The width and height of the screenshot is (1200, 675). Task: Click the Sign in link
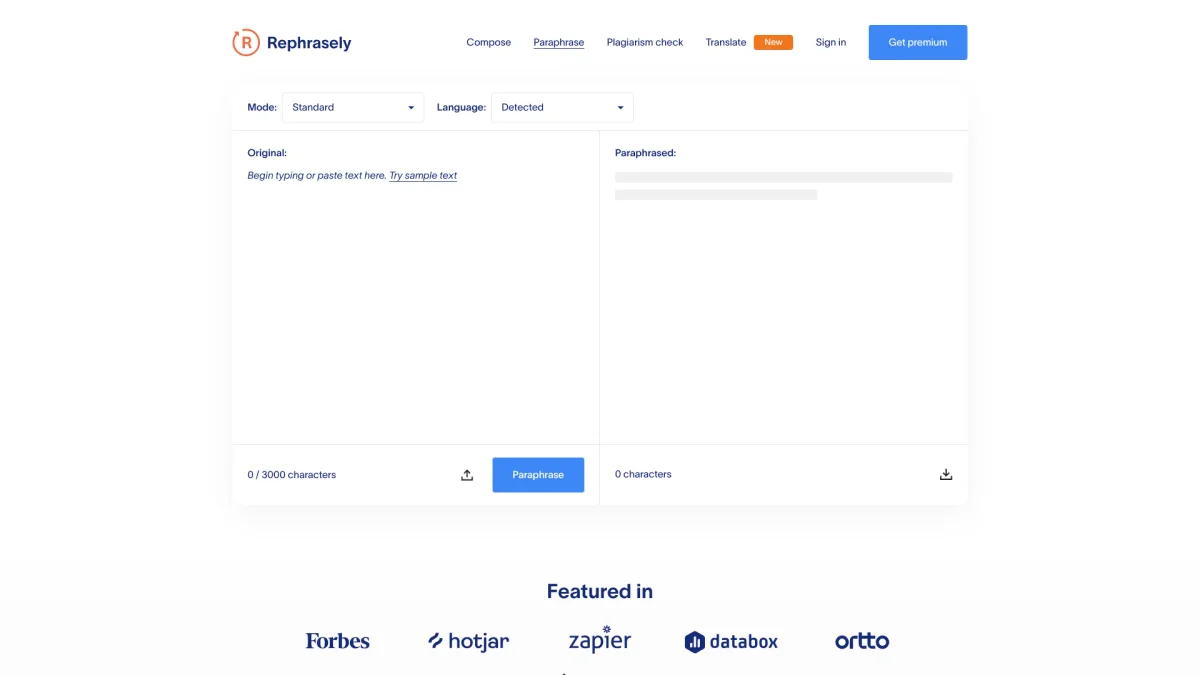tap(830, 42)
